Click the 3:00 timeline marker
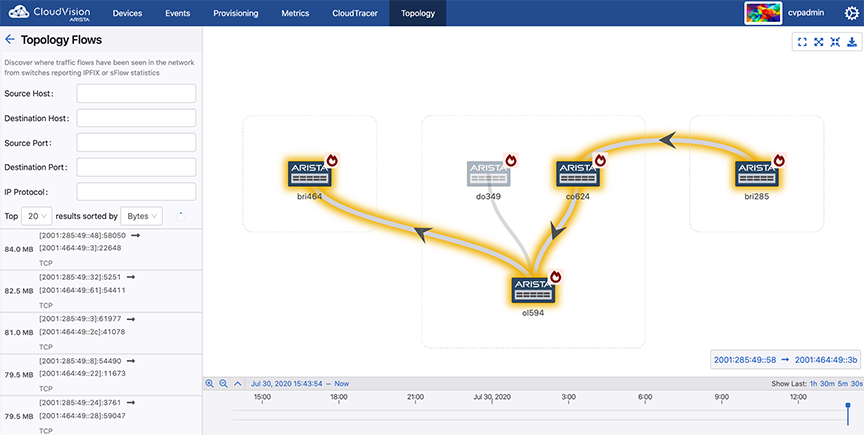Viewport: 864px width, 435px height. 569,397
